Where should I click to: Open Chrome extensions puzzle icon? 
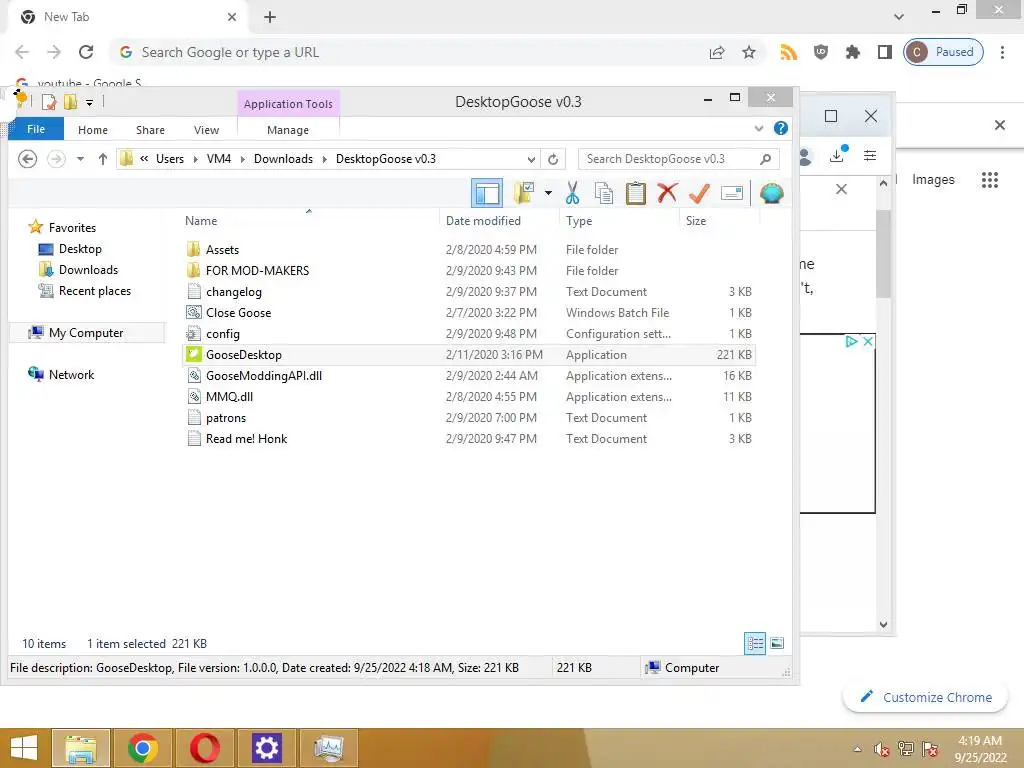(852, 52)
